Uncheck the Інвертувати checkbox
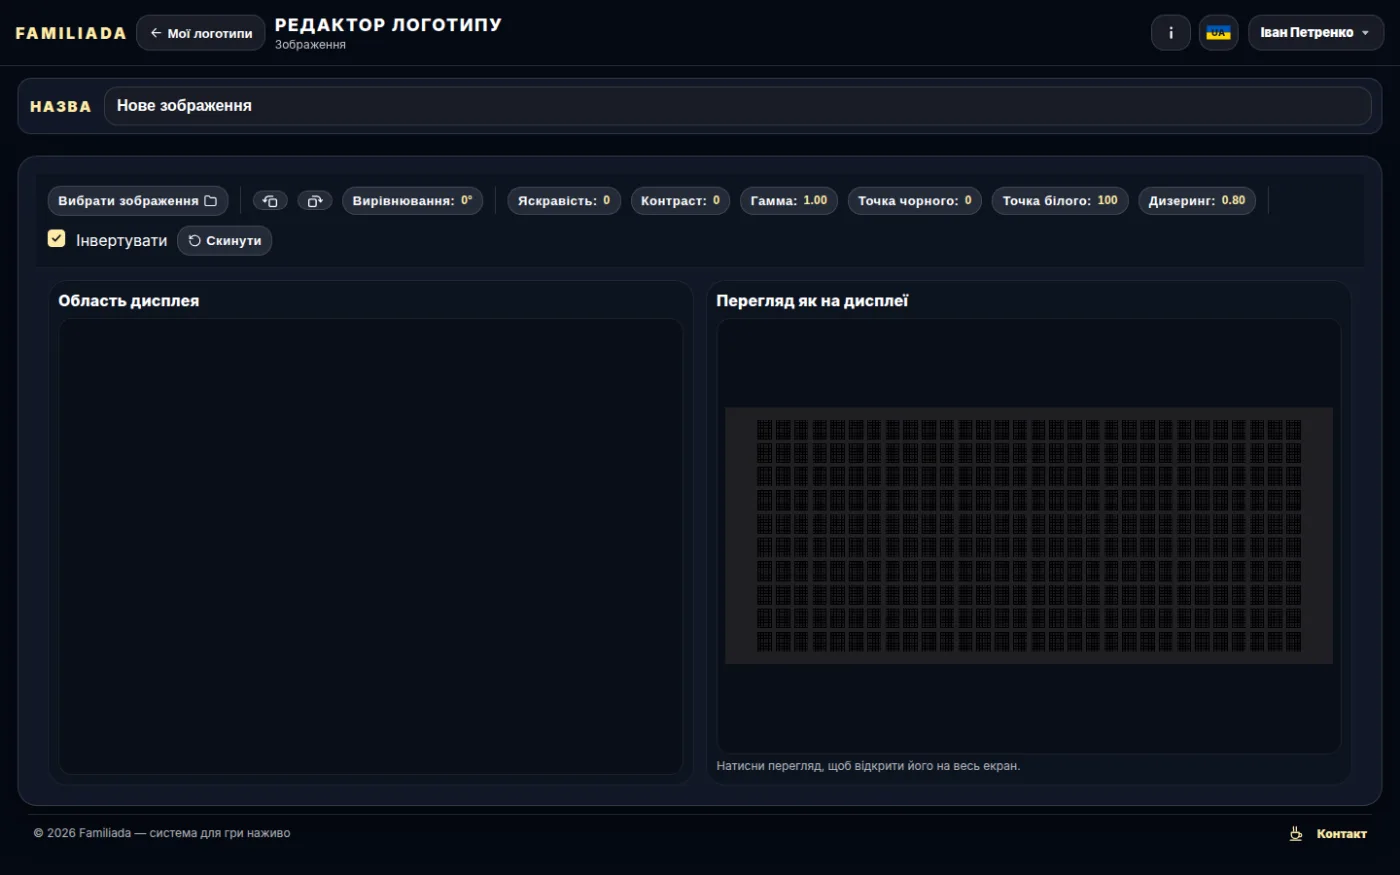 point(57,238)
